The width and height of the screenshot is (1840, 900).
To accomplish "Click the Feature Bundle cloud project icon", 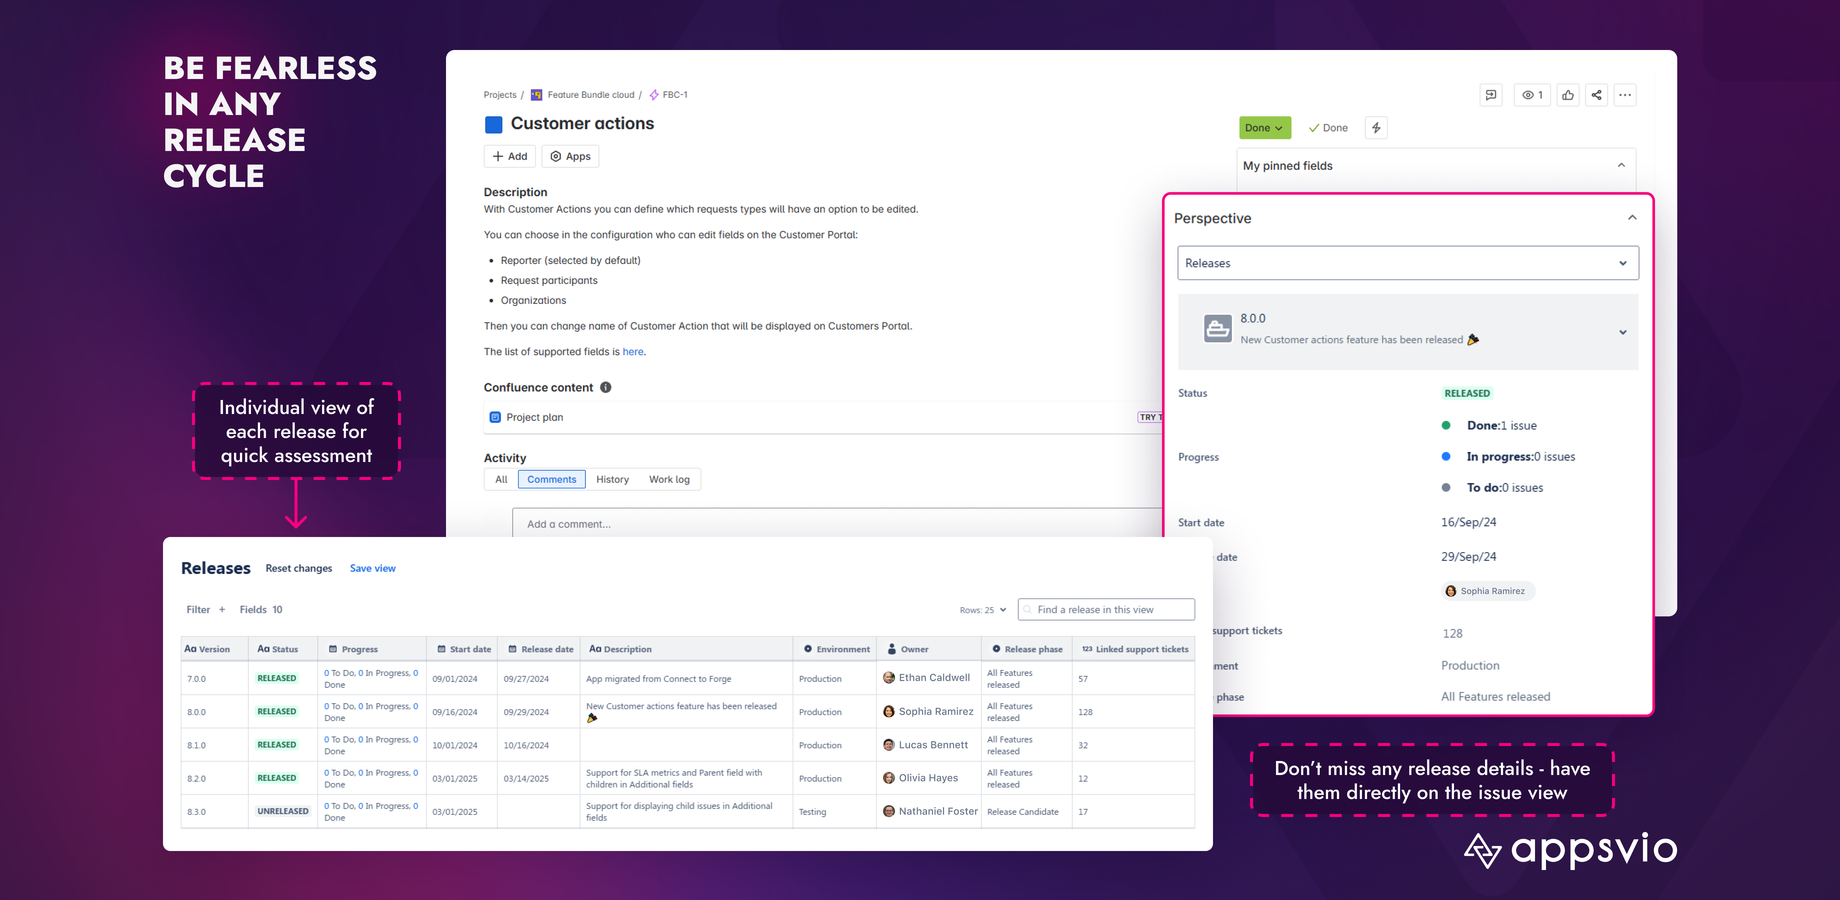I will click(537, 95).
